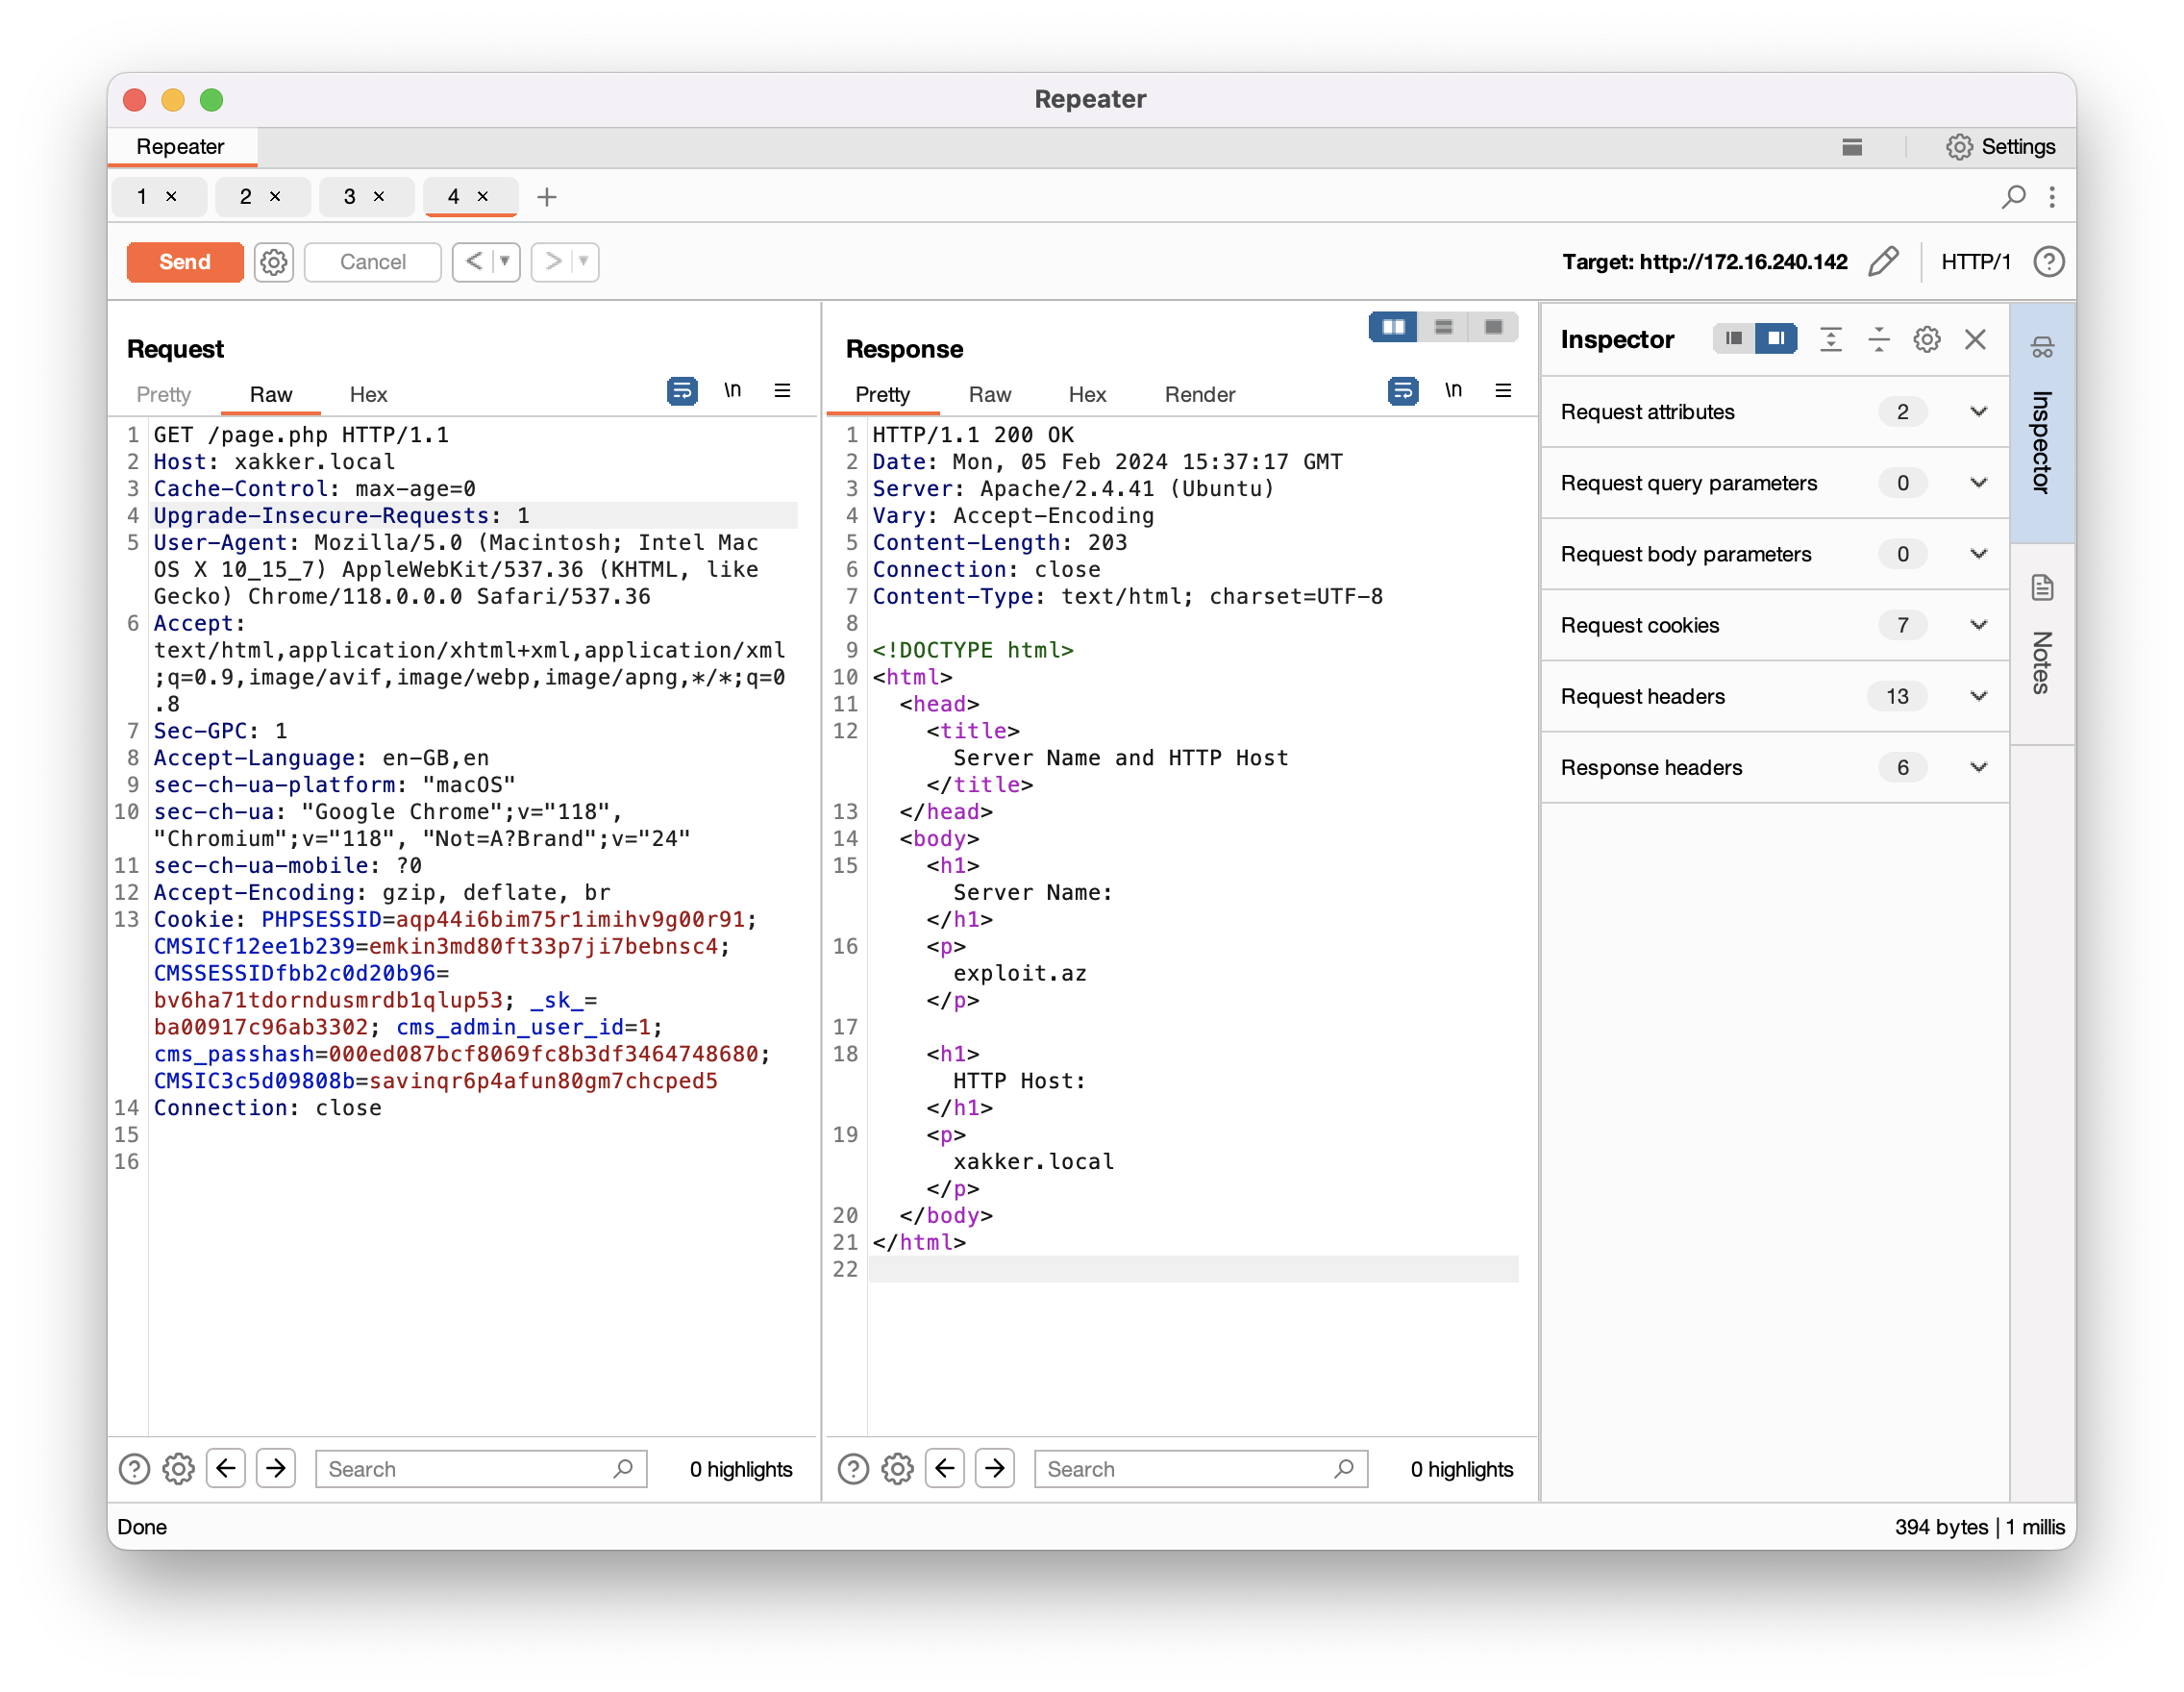
Task: Open Repeater tab options kebab menu
Action: [2052, 197]
